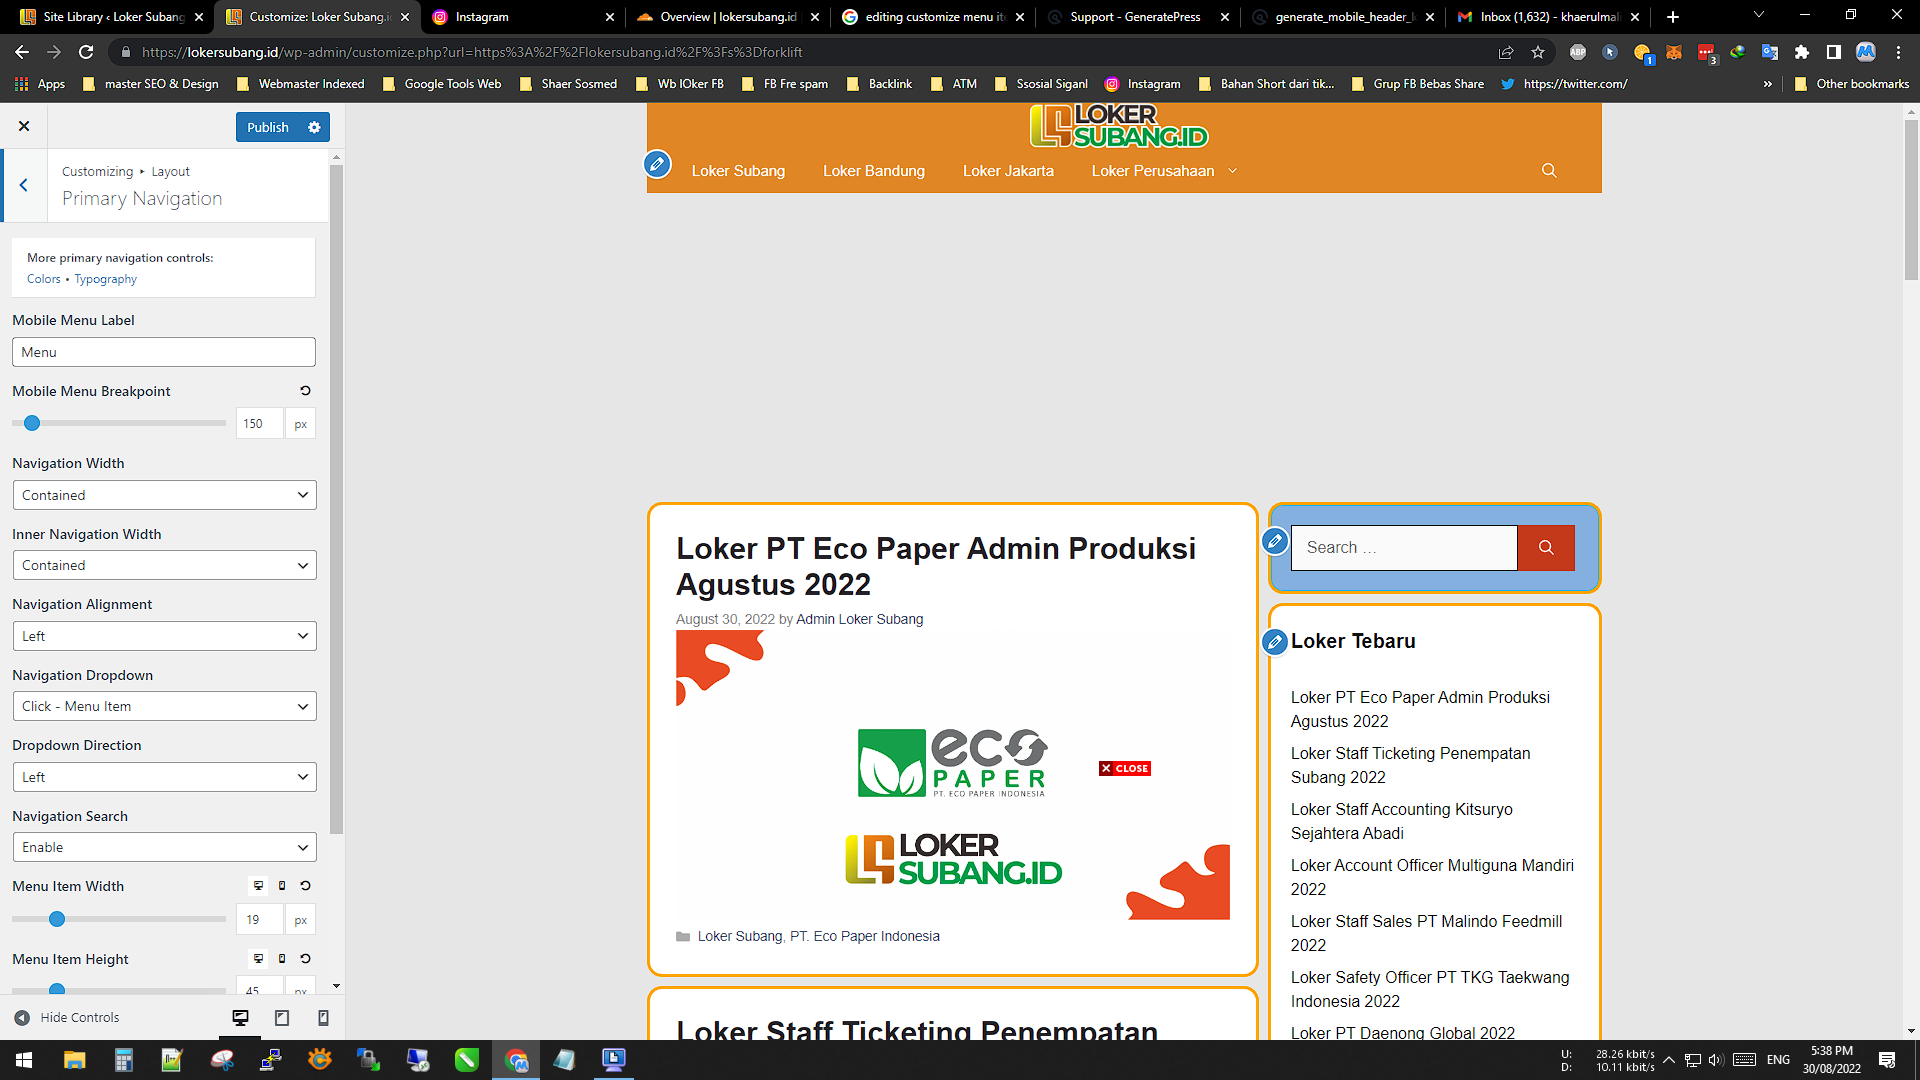This screenshot has width=1920, height=1080.
Task: Edit the Mobile Menu Label field
Action: [164, 352]
